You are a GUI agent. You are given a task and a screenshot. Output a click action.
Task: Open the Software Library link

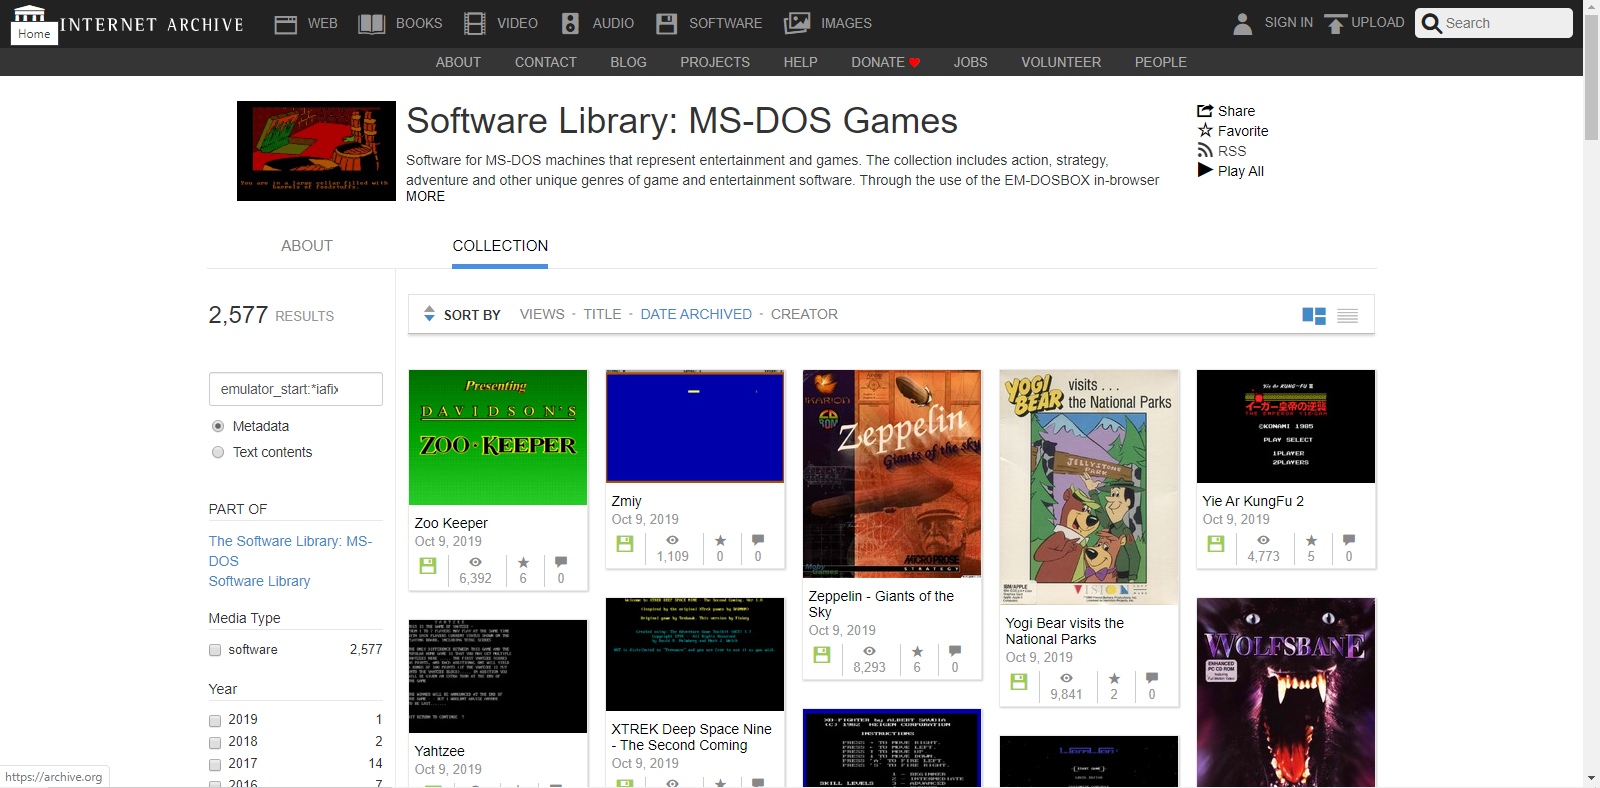pos(259,581)
